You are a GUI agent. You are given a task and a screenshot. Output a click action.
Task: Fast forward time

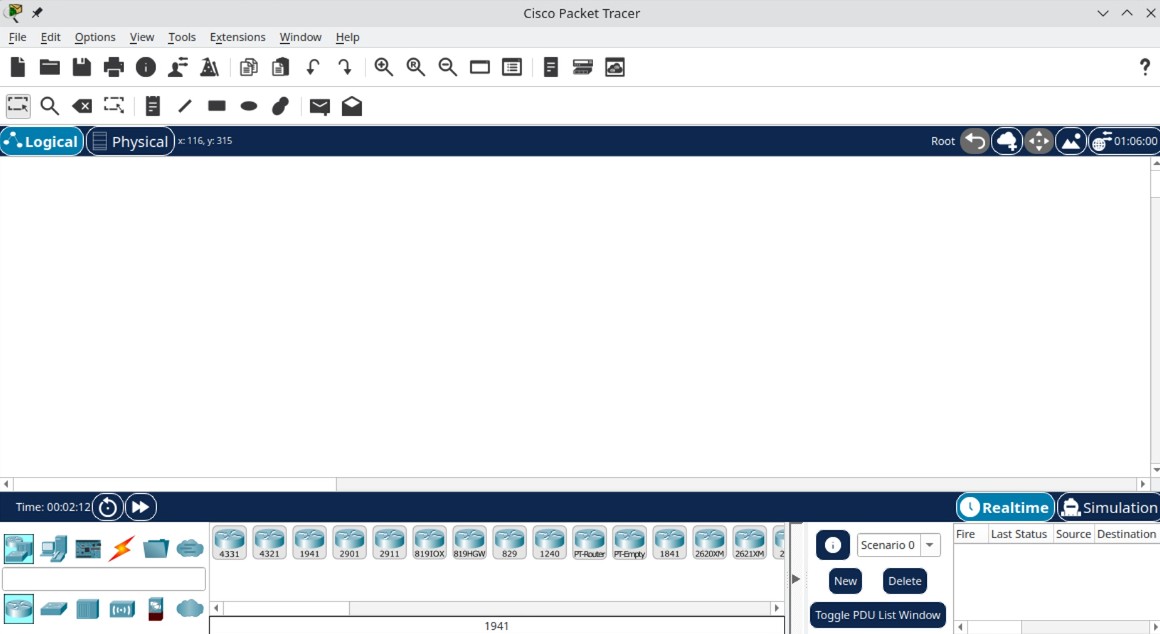(140, 507)
